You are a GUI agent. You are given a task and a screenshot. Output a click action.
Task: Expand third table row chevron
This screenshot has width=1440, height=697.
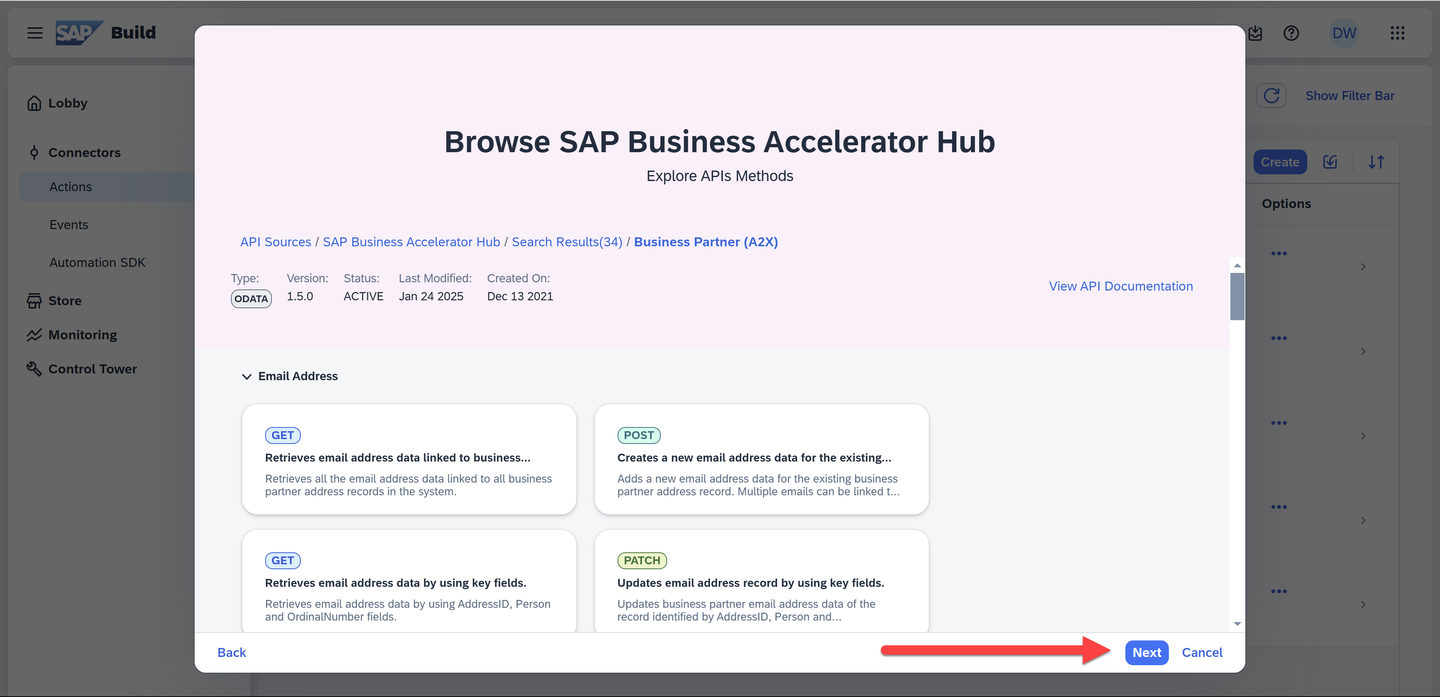coord(1363,436)
